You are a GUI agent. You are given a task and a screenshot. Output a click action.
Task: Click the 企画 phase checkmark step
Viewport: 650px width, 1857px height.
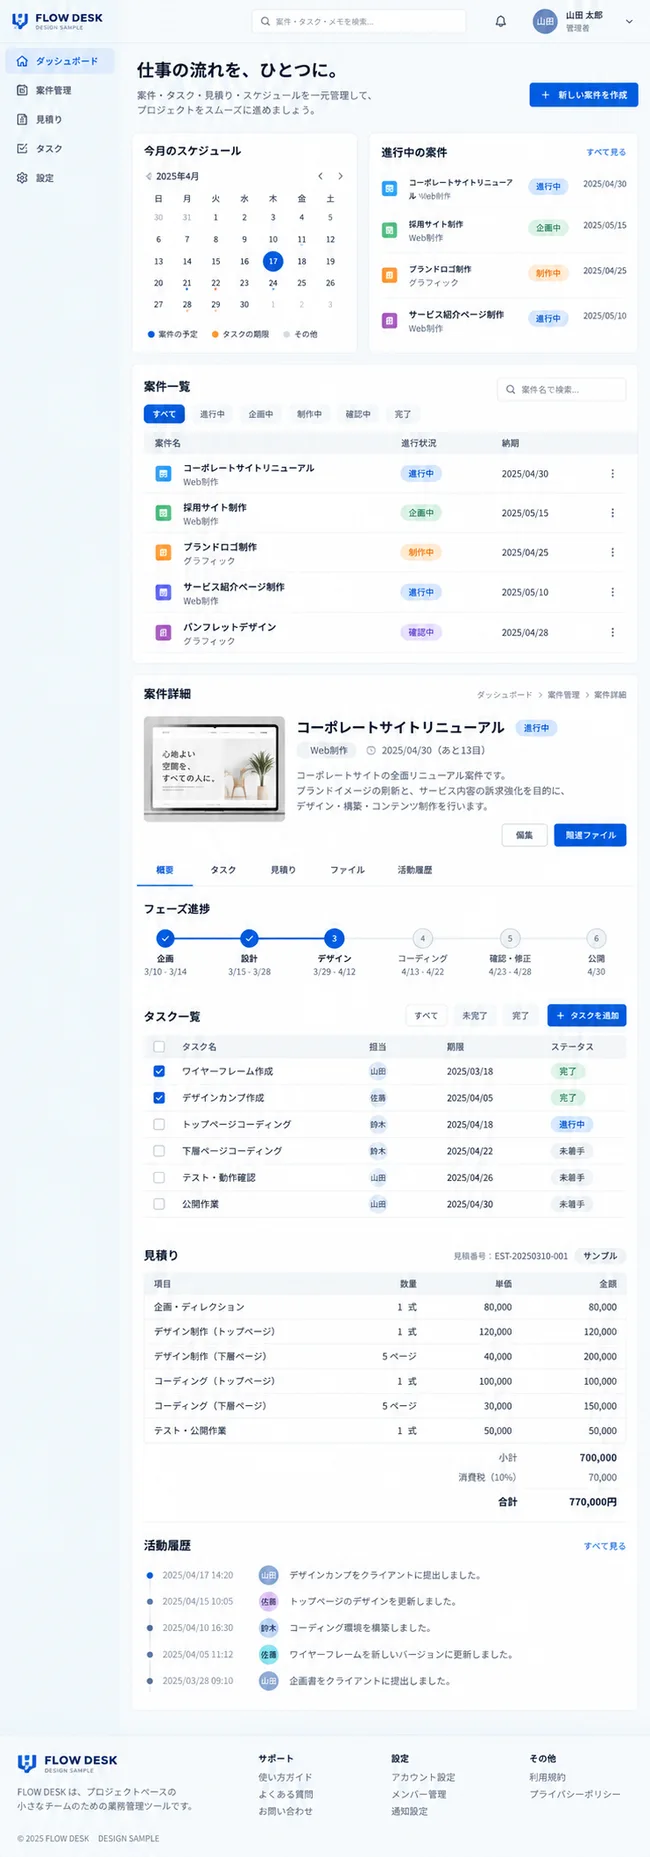tap(165, 938)
